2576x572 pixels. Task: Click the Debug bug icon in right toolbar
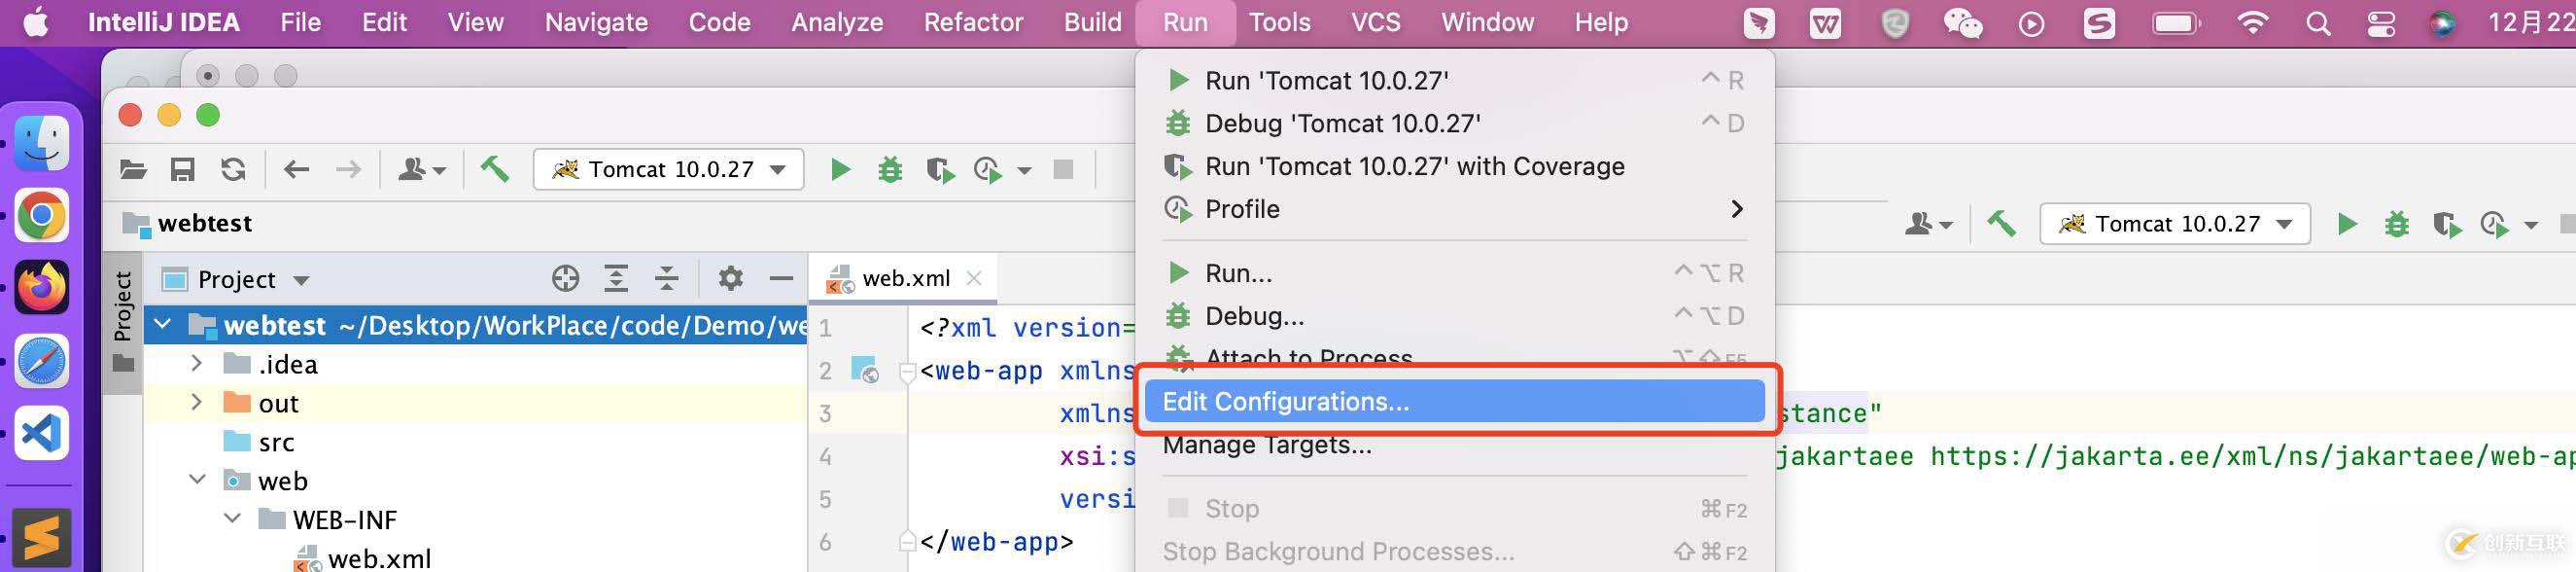(x=2396, y=224)
